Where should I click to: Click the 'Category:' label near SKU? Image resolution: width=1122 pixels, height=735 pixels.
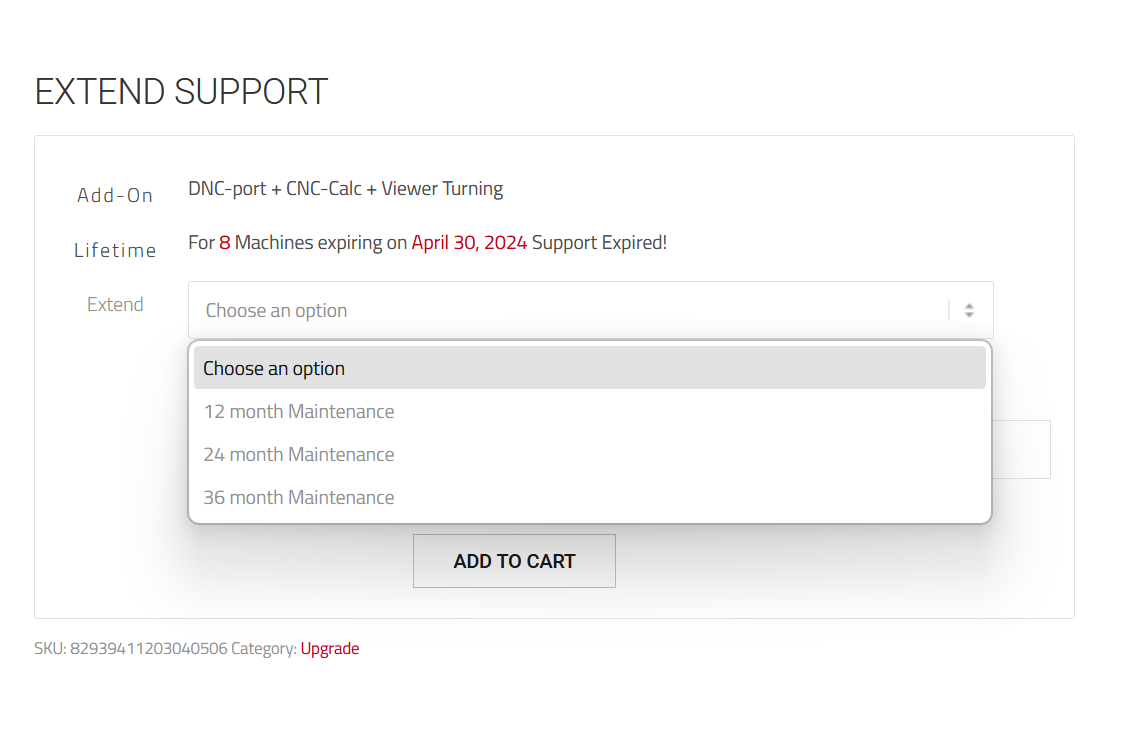tap(263, 648)
